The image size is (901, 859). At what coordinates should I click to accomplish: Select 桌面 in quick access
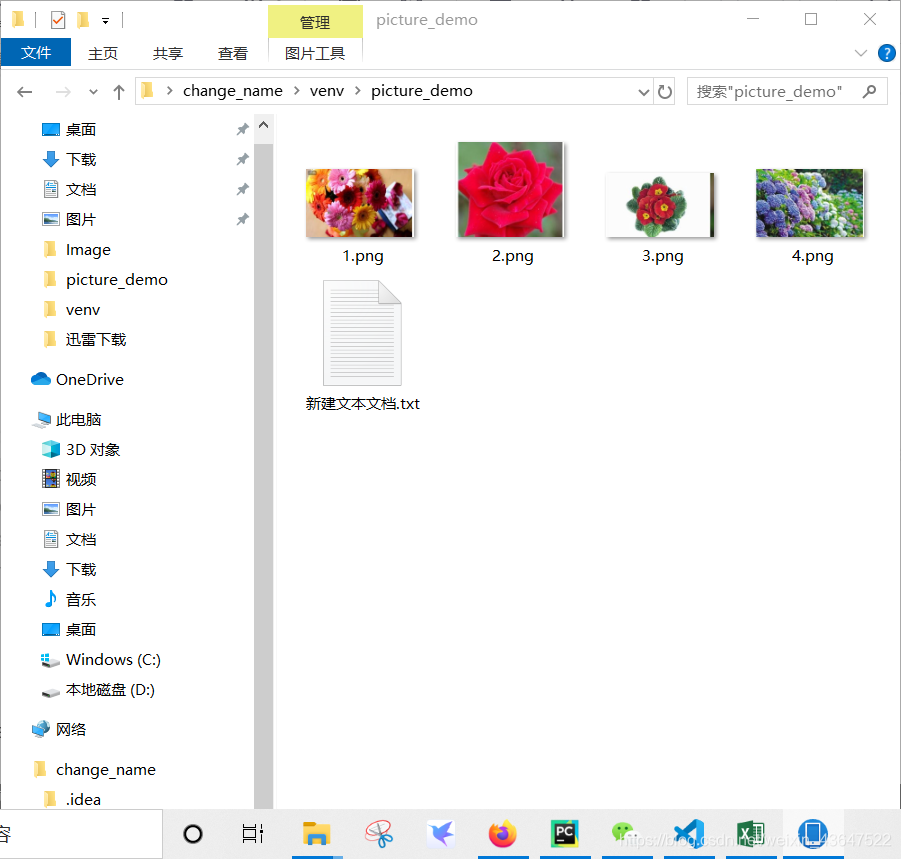[x=80, y=130]
